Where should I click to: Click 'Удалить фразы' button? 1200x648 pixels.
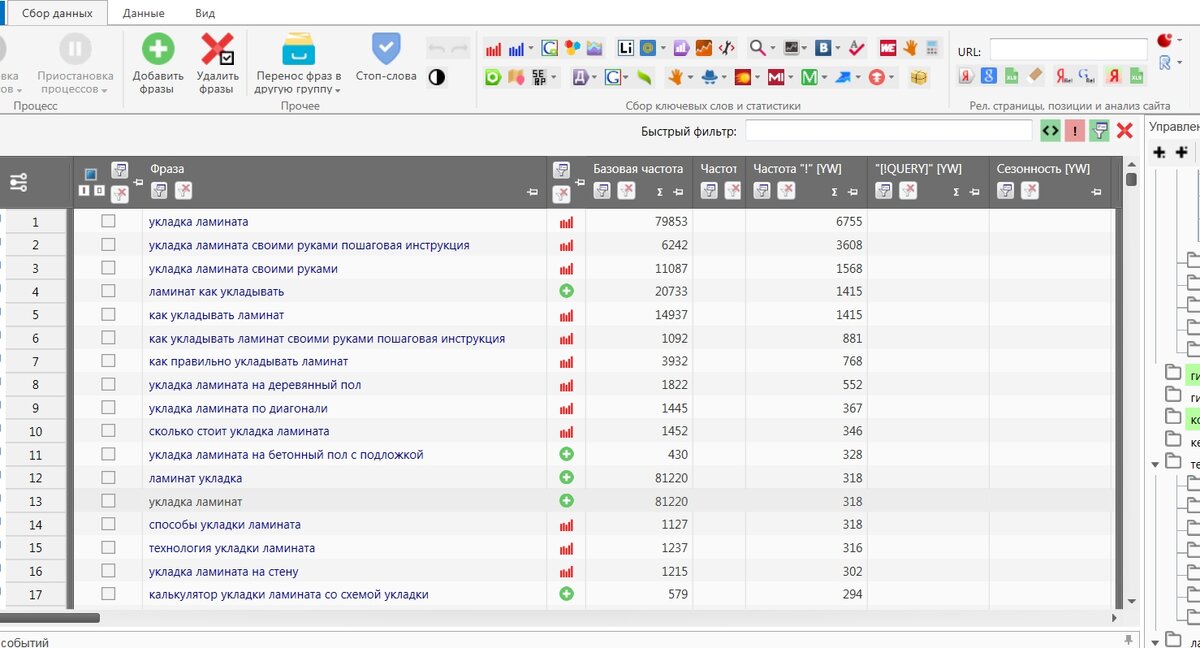[x=217, y=64]
